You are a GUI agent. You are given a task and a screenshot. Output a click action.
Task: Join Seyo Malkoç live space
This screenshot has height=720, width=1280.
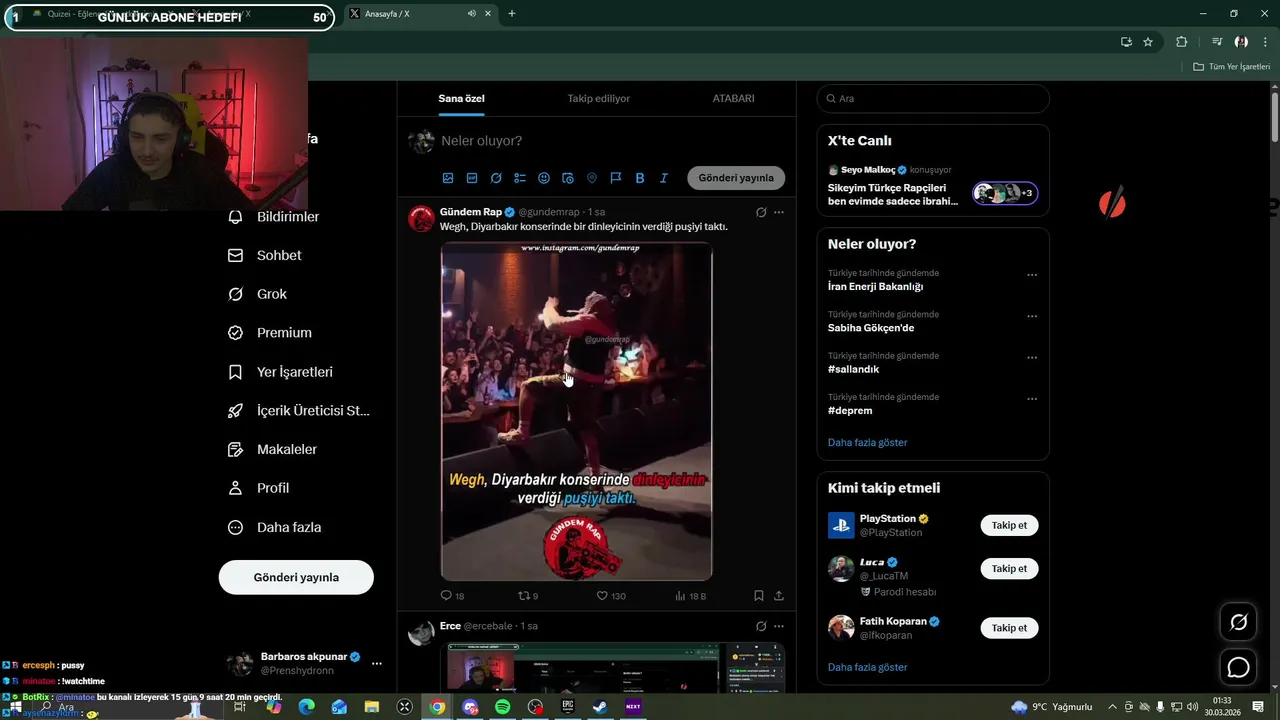(933, 187)
